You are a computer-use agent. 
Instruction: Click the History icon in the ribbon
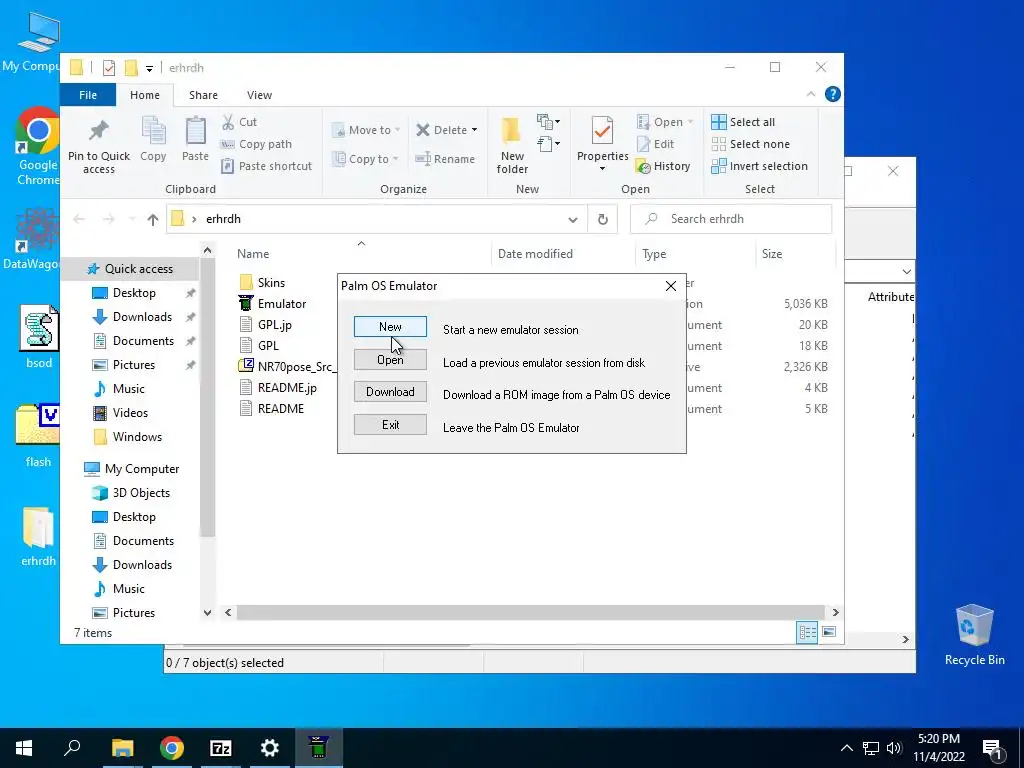tap(643, 167)
